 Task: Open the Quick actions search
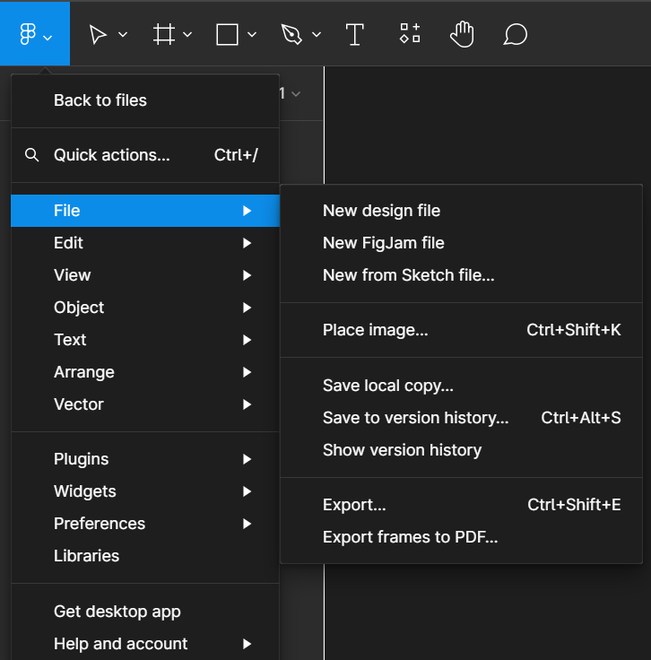point(112,155)
